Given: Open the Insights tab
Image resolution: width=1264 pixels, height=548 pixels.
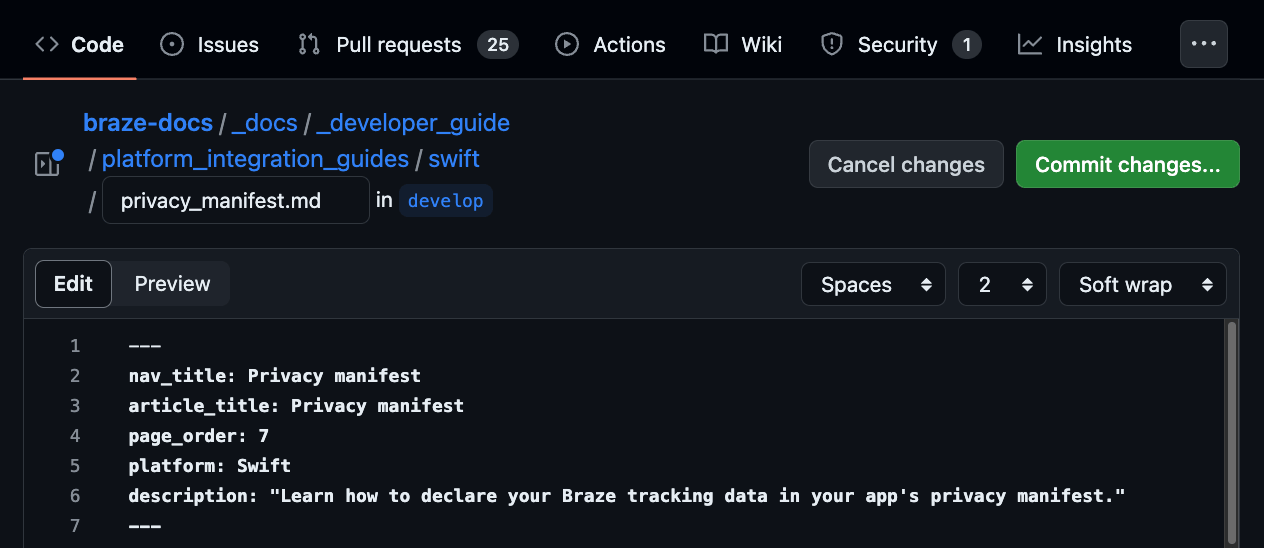Looking at the screenshot, I should click(x=1075, y=44).
